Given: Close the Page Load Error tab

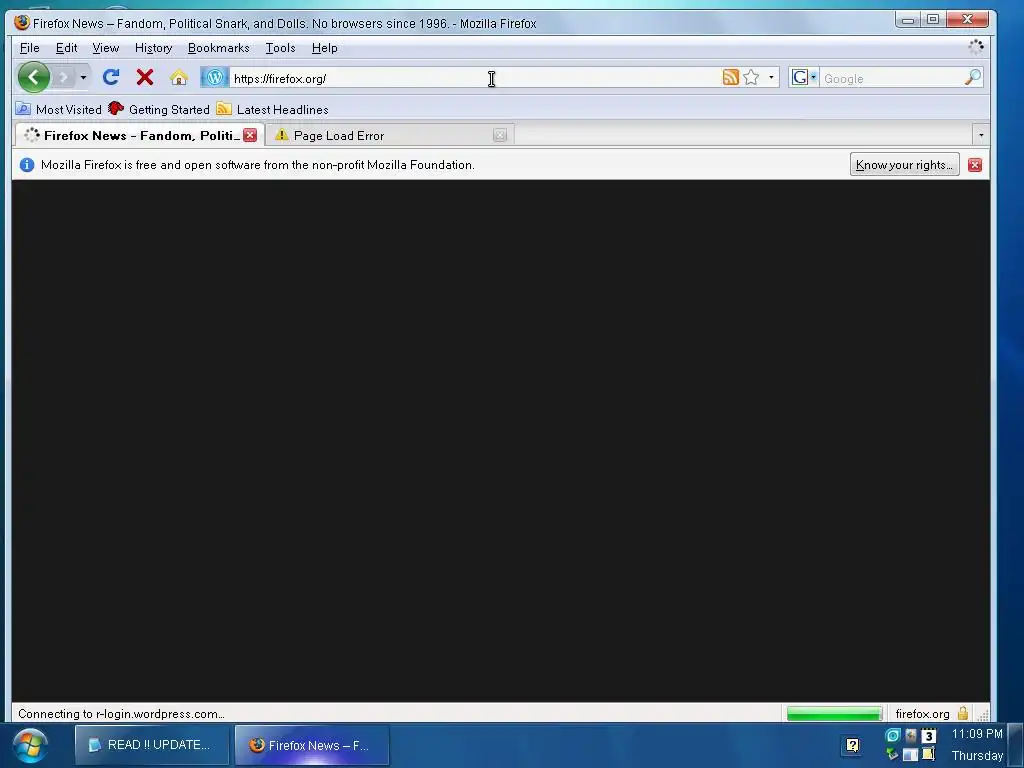Looking at the screenshot, I should [500, 135].
